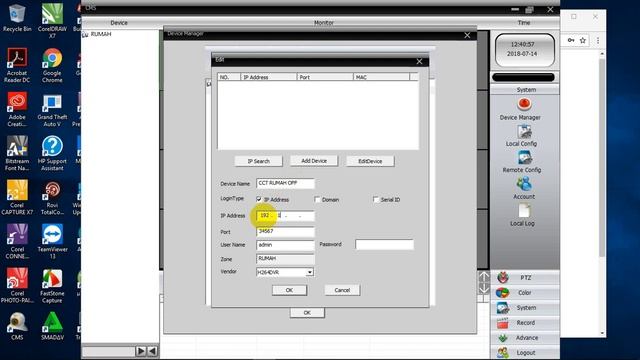Click the Port column header

325,77
